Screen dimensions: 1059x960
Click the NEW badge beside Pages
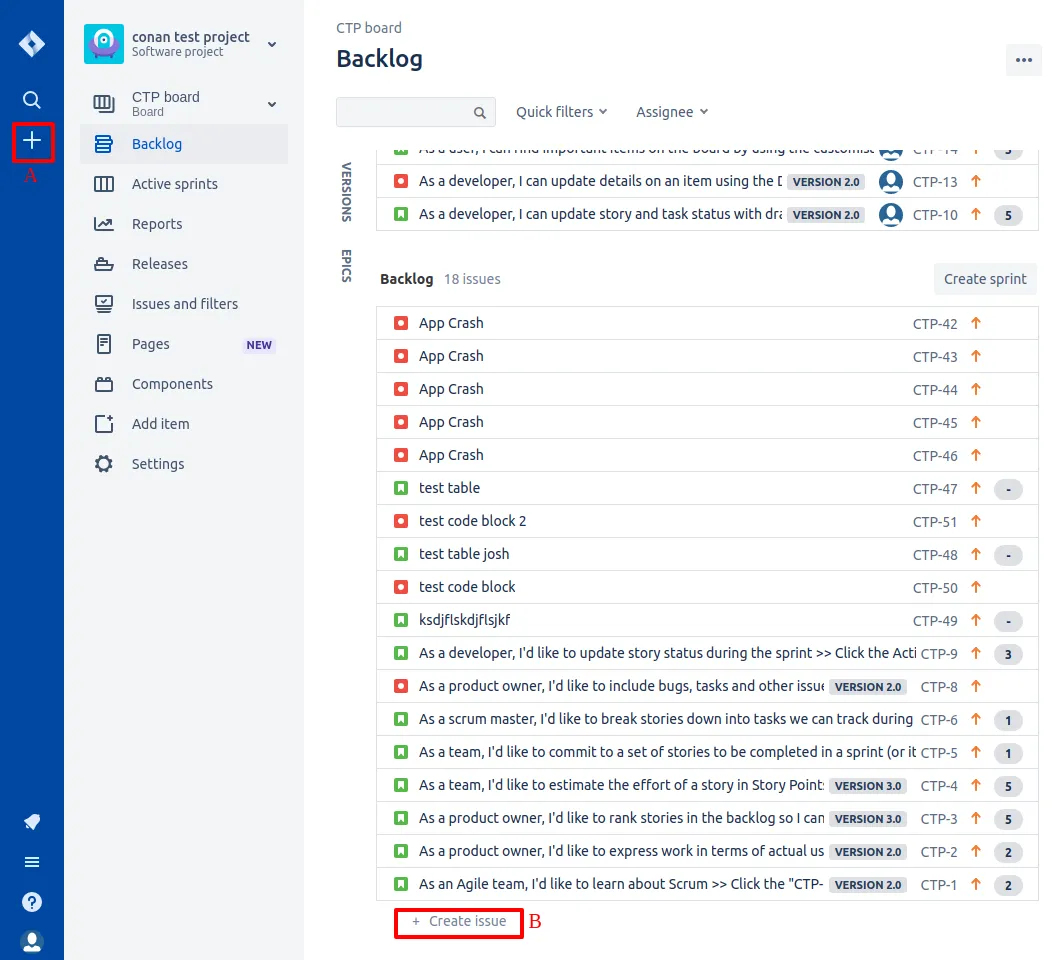coord(259,345)
